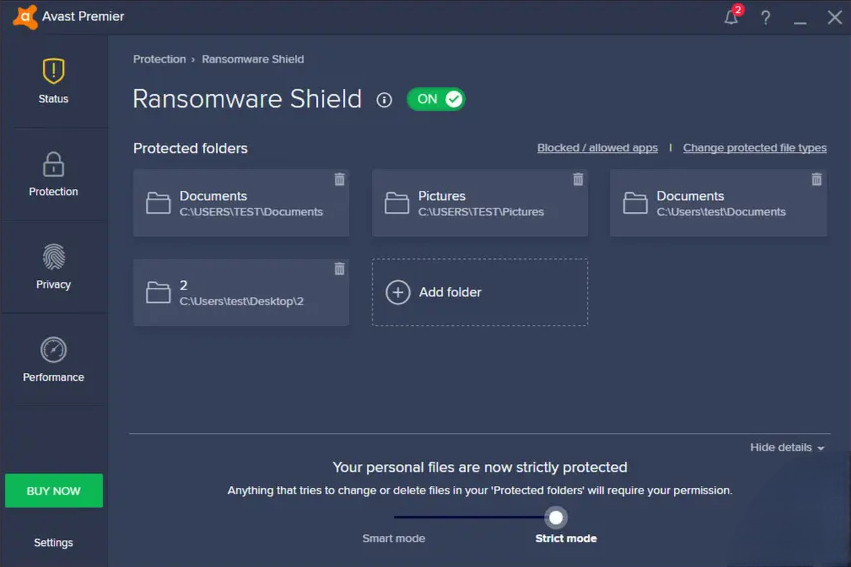Open the notifications bell
Screen dimensions: 851x567
pos(731,17)
